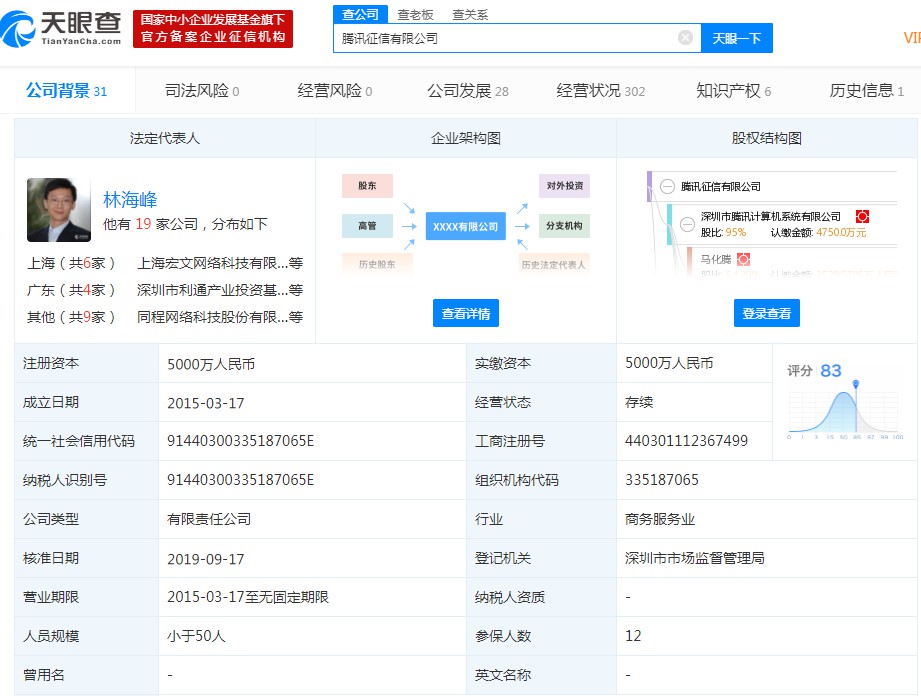Viewport: 921px width, 696px height.
Task: Click the 其他（共9家） region count
Action: (x=71, y=317)
